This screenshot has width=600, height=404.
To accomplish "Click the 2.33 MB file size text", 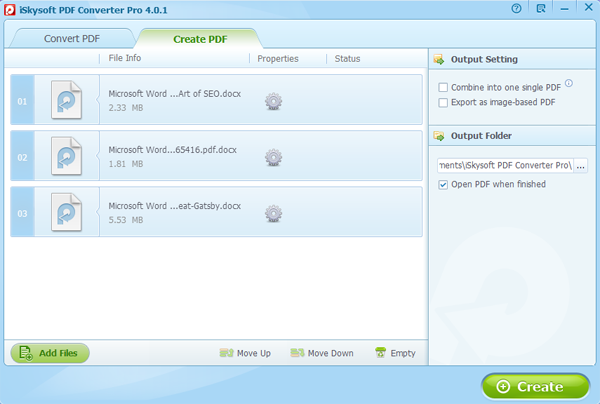I will tap(126, 108).
